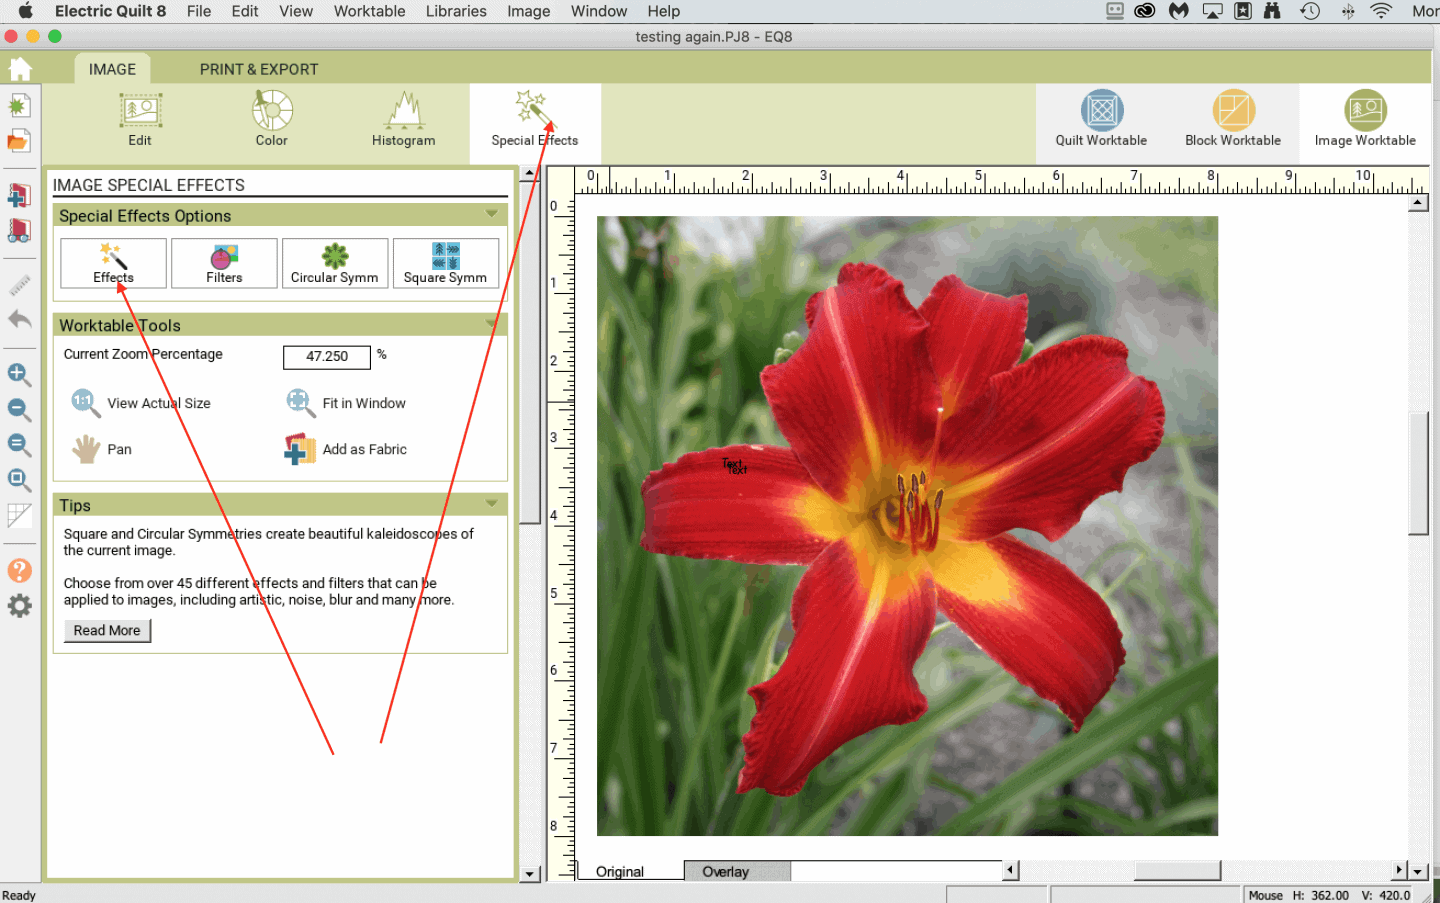This screenshot has width=1440, height=903.
Task: Click the side panel scroll up arrow
Action: click(529, 173)
